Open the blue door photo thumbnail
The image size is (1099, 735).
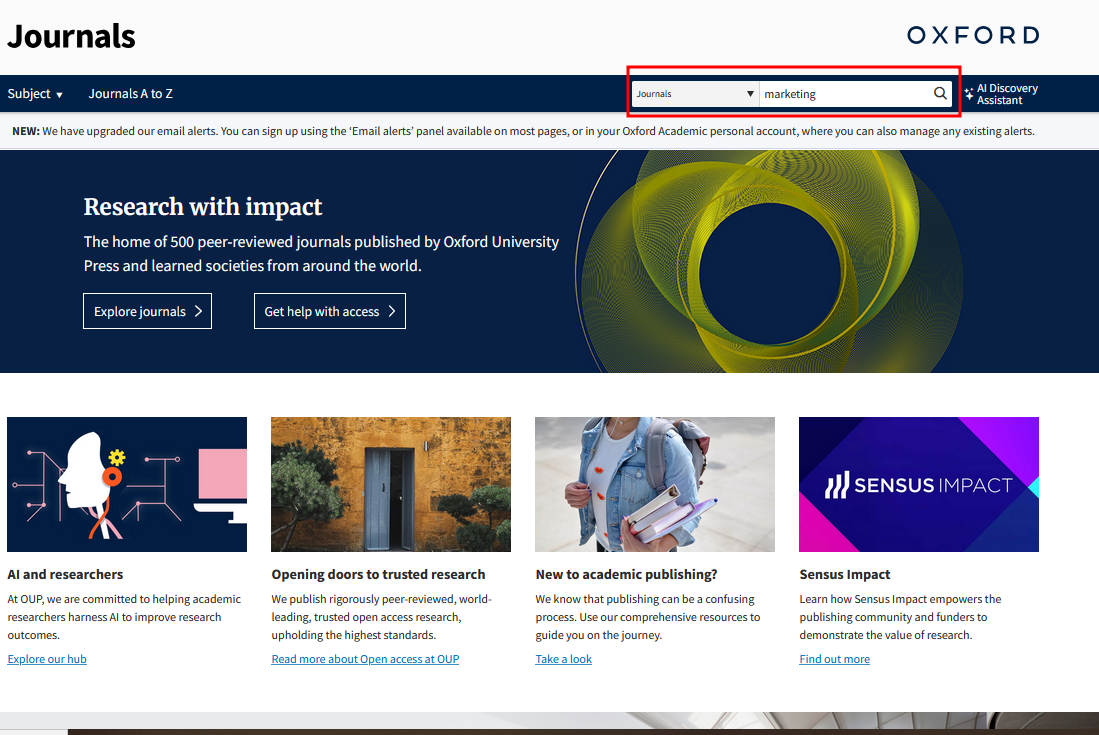(x=391, y=484)
